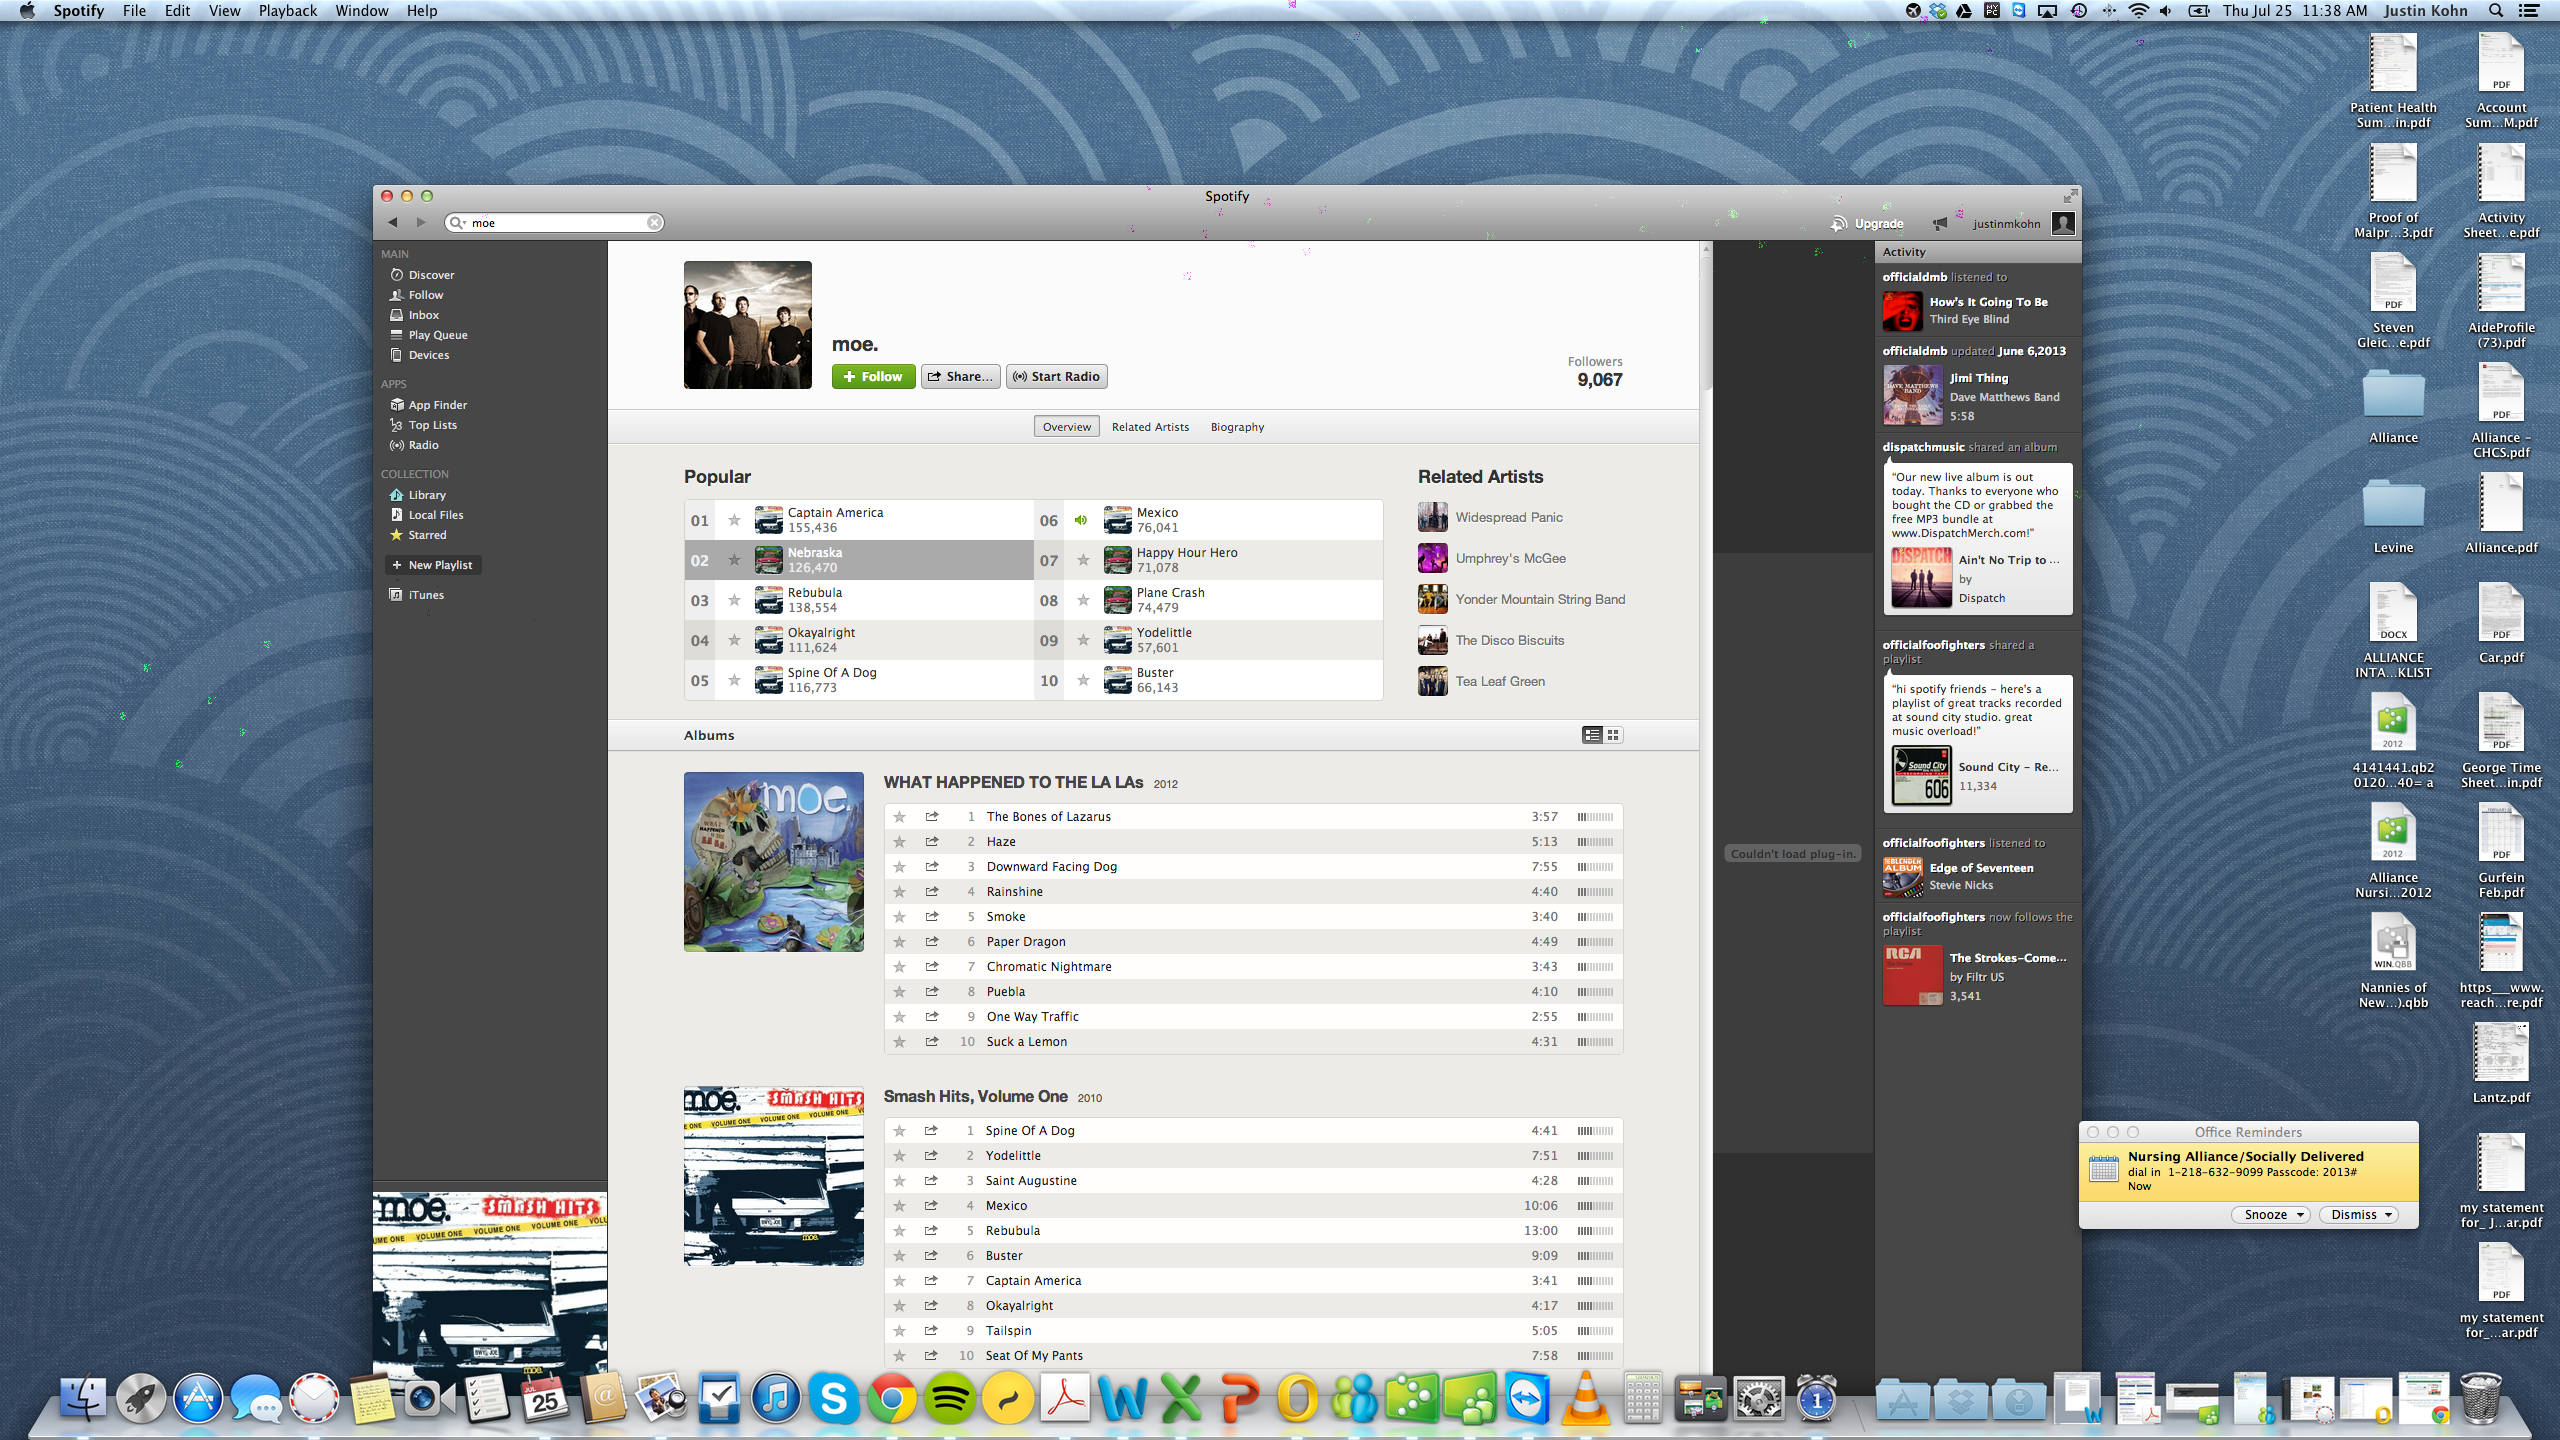Open Local Files collection
2560x1440 pixels.
tap(435, 515)
